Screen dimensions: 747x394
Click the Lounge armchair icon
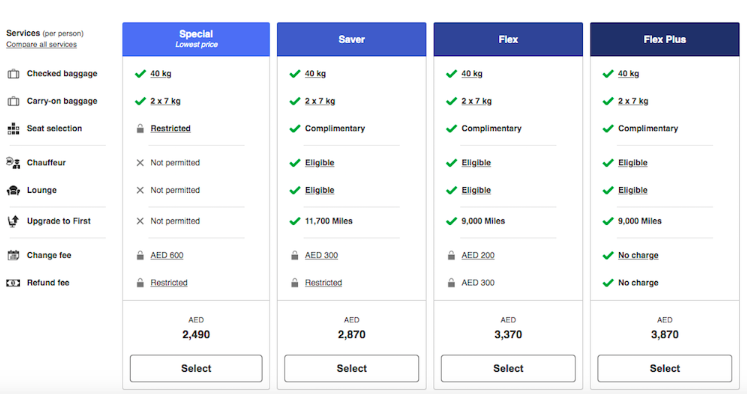point(13,191)
